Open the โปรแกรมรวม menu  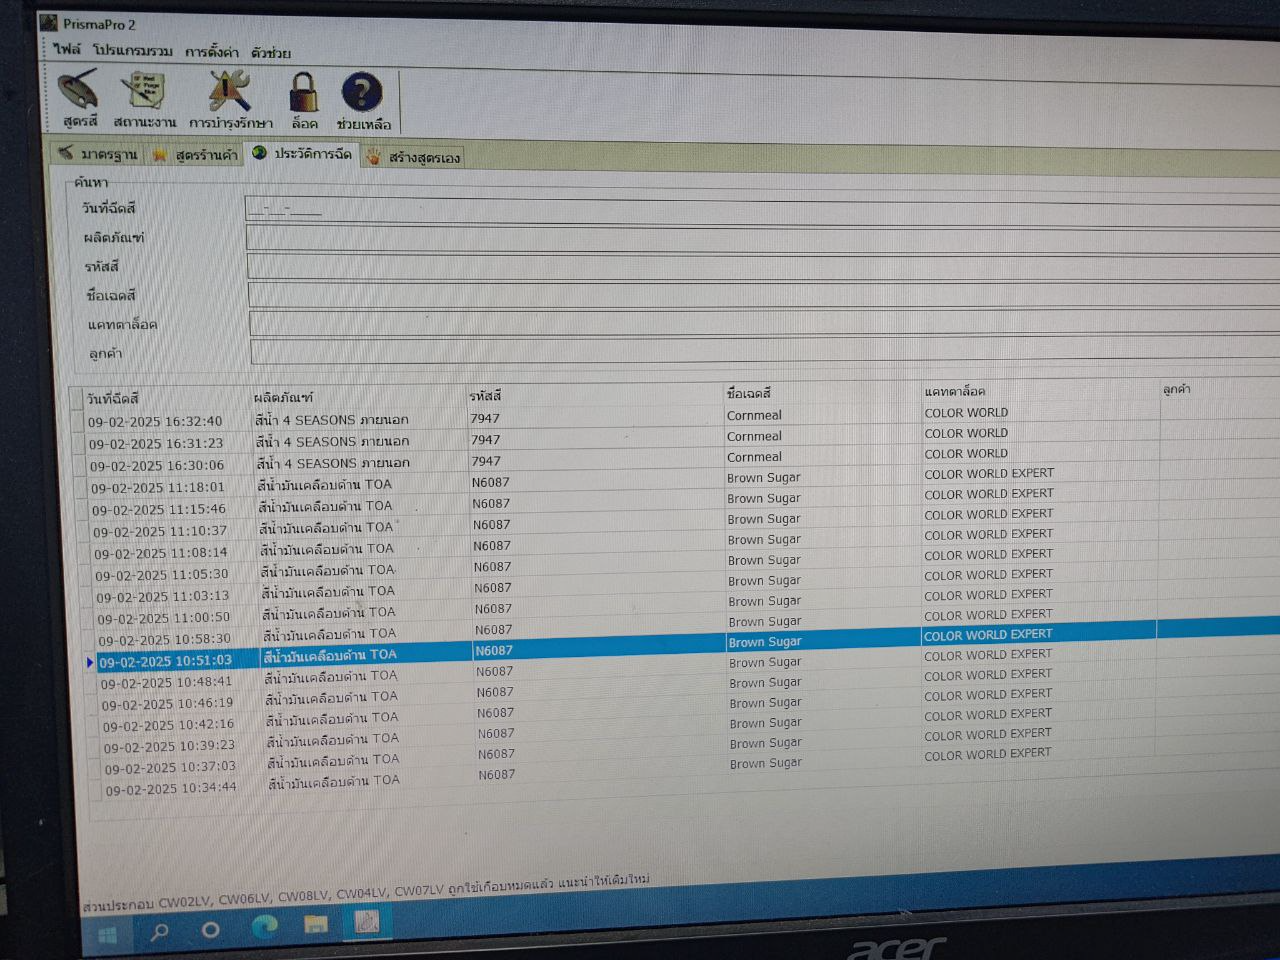tap(133, 51)
